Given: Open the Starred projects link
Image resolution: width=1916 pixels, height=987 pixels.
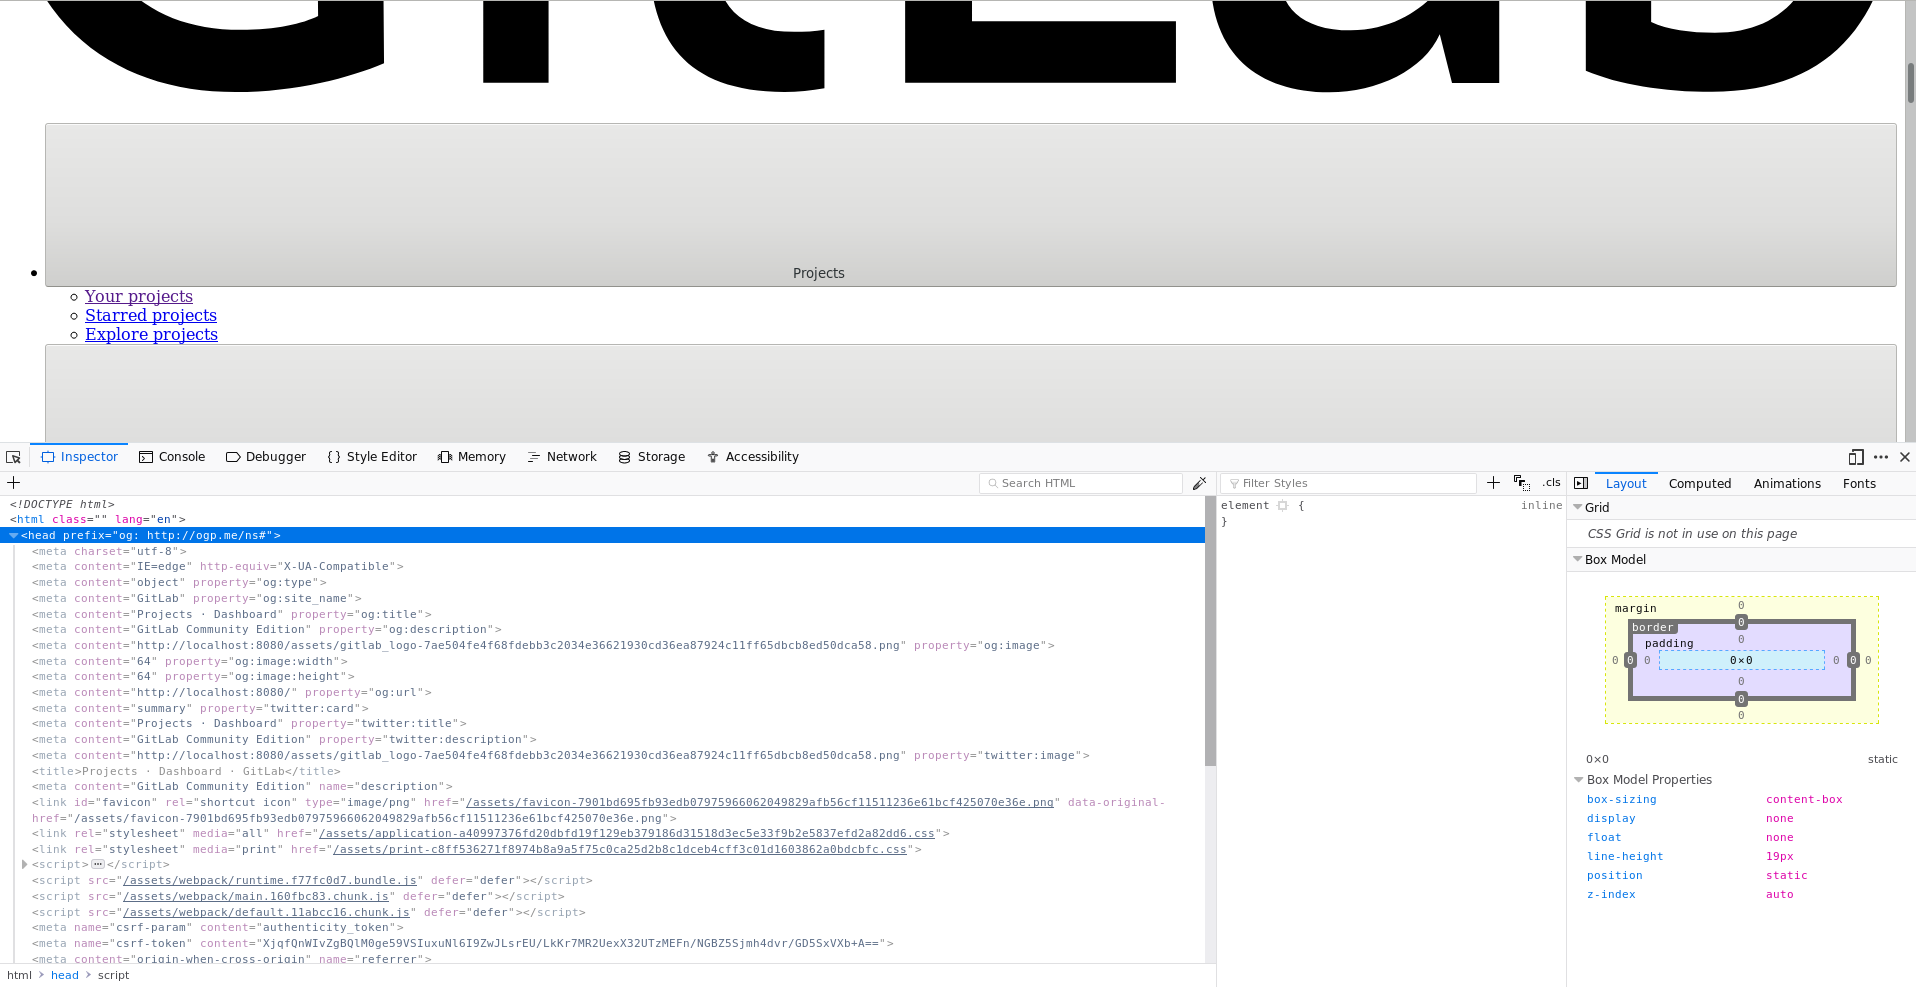Looking at the screenshot, I should click(x=151, y=315).
